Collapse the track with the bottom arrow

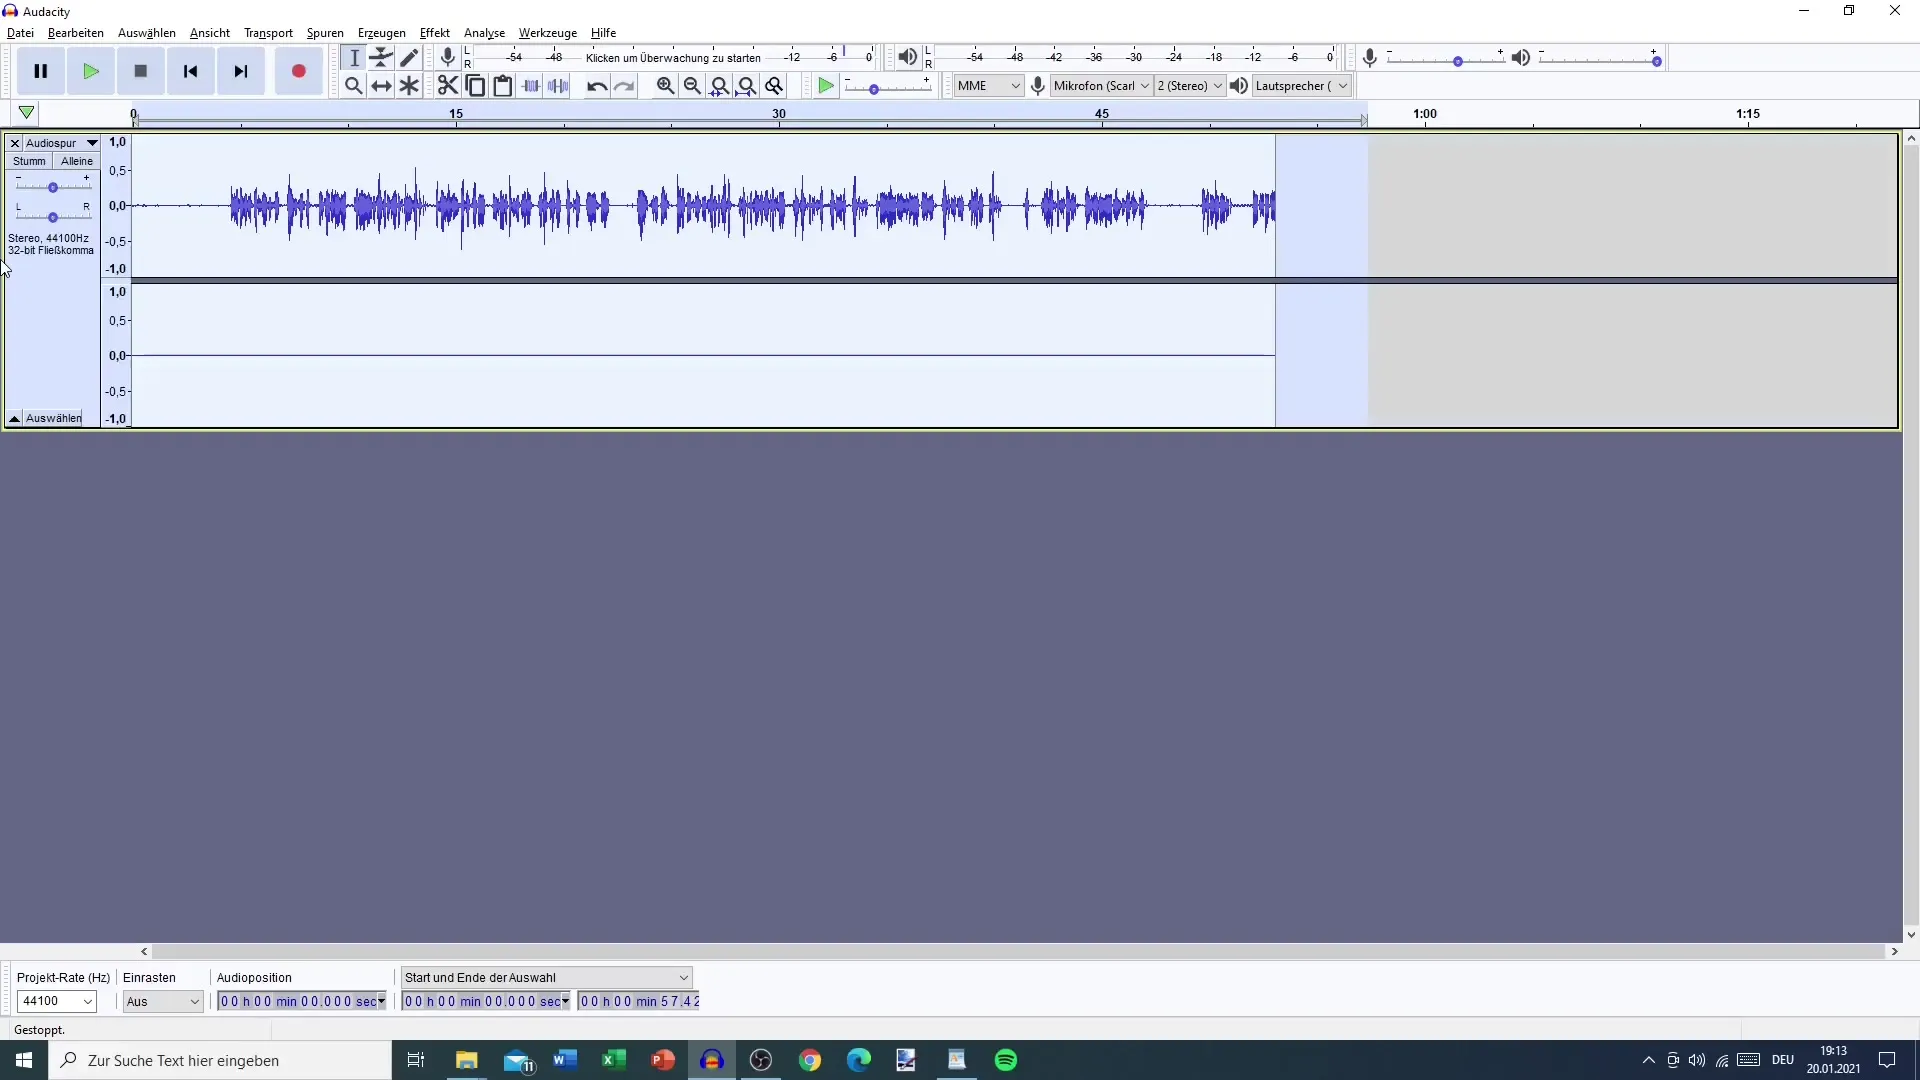pos(15,418)
